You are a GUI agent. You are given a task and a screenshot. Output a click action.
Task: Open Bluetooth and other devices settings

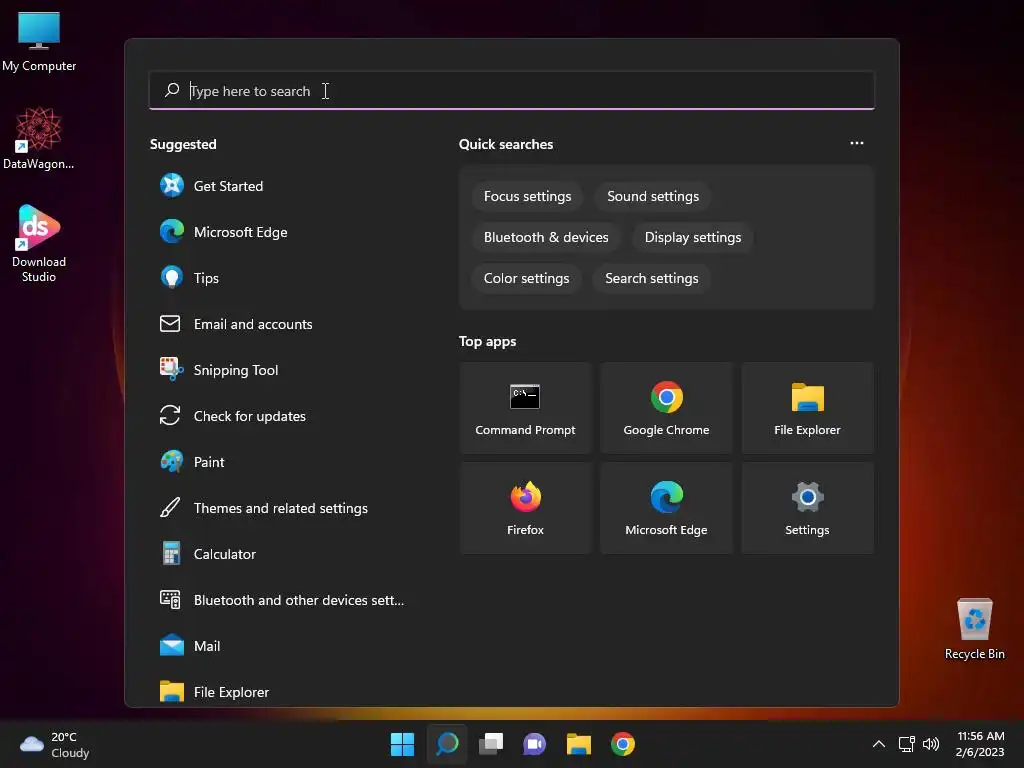[x=284, y=600]
